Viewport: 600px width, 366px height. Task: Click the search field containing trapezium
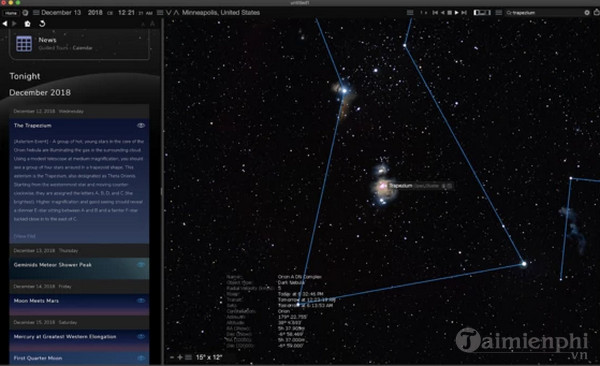click(x=543, y=13)
